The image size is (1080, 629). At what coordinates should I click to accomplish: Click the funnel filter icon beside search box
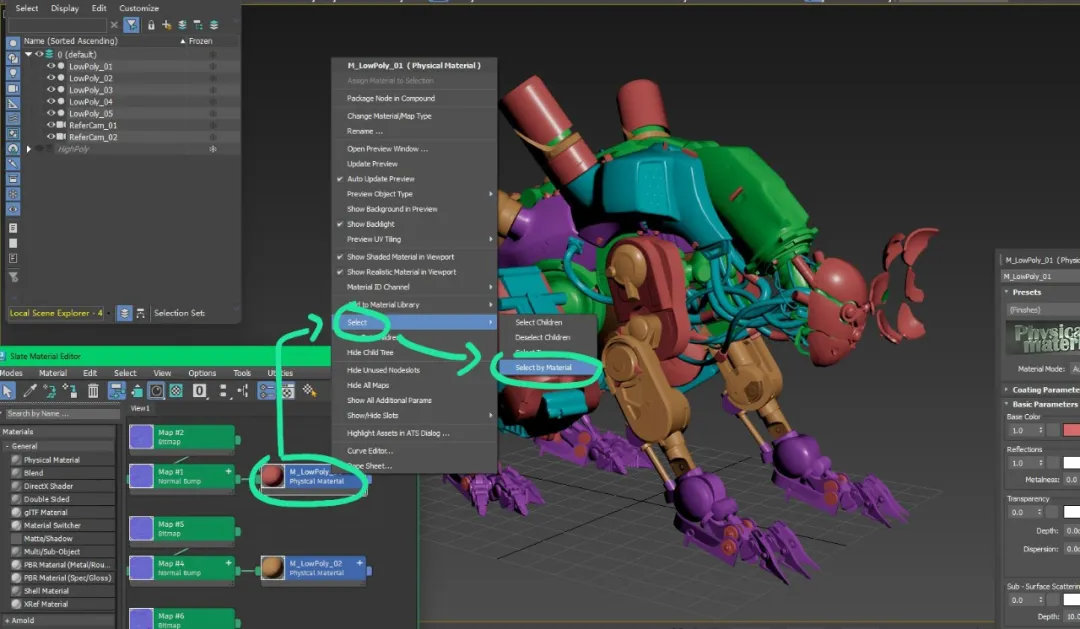(x=131, y=25)
